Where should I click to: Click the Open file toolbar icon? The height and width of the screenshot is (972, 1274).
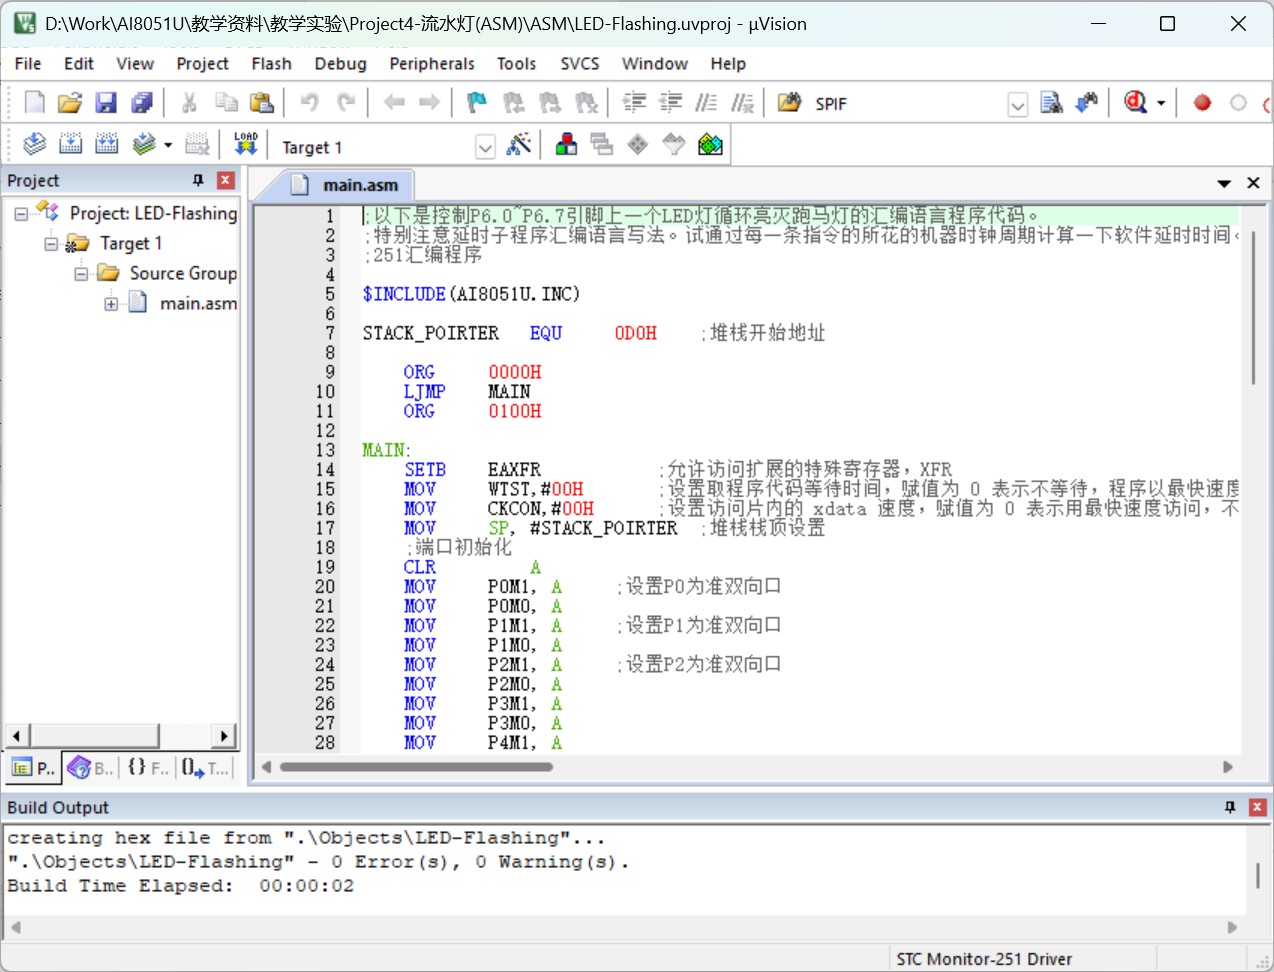tap(70, 102)
